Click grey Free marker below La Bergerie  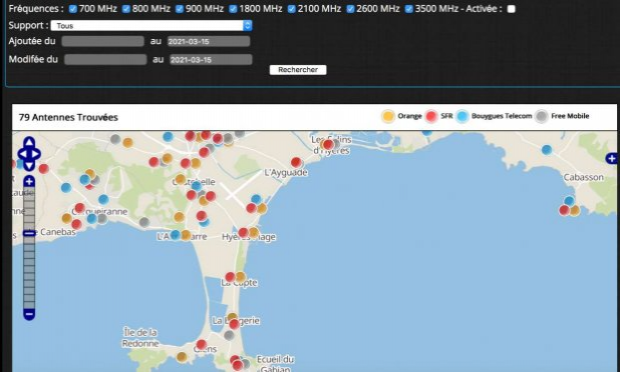point(229,335)
